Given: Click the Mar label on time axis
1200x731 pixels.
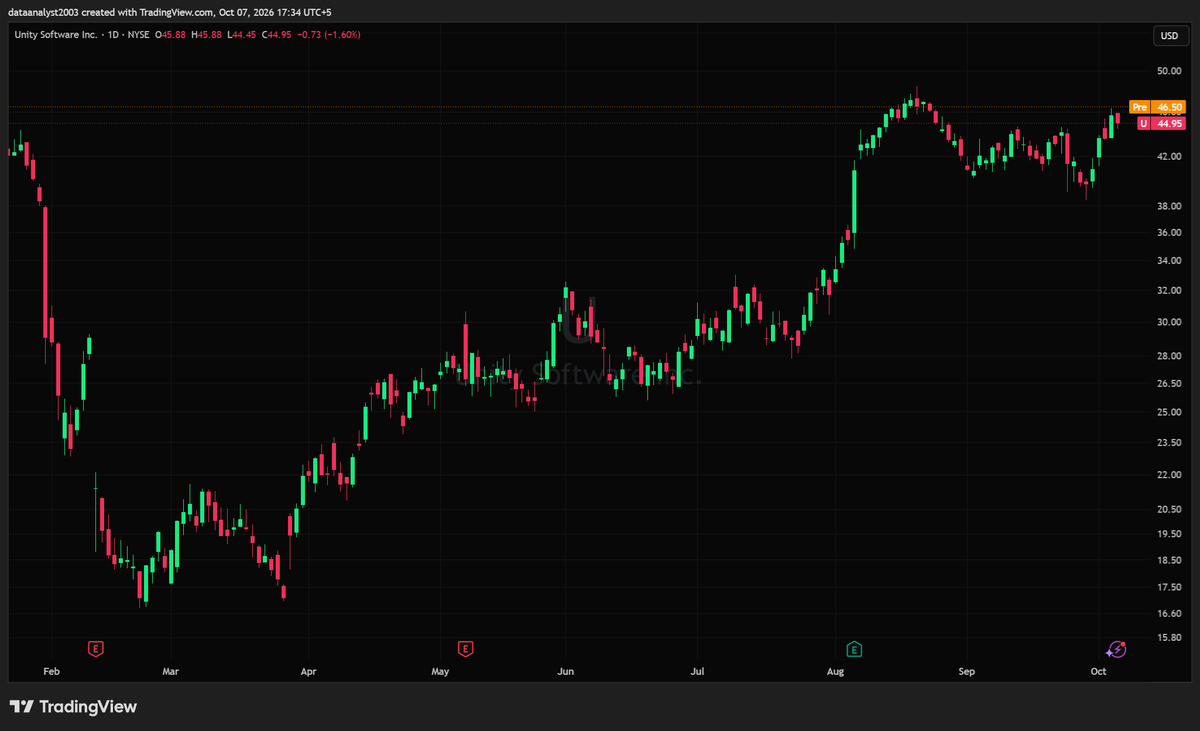Looking at the screenshot, I should tap(171, 671).
